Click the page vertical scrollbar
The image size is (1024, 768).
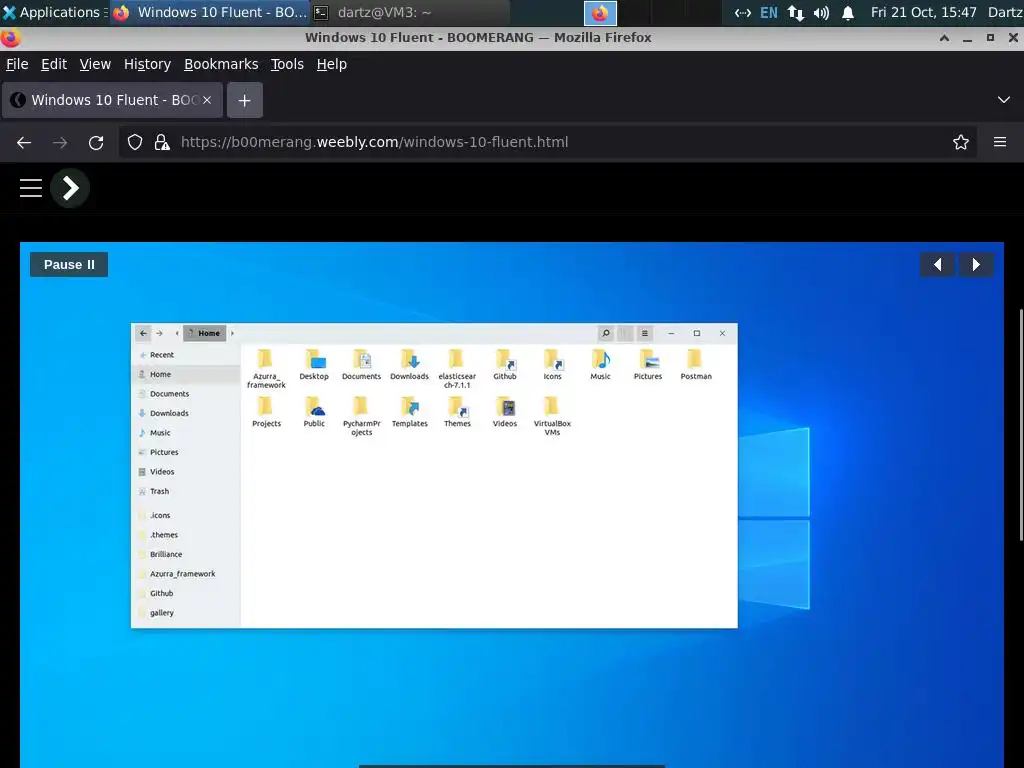(1021, 424)
